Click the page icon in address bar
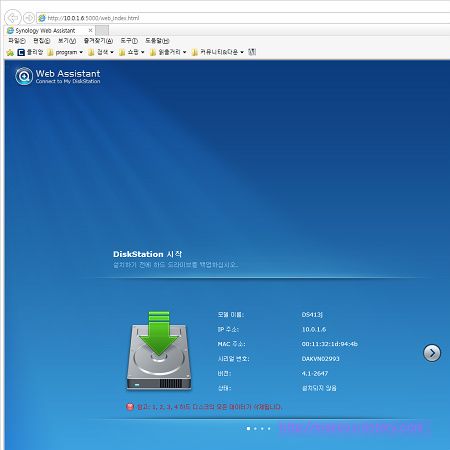 [x=42, y=18]
